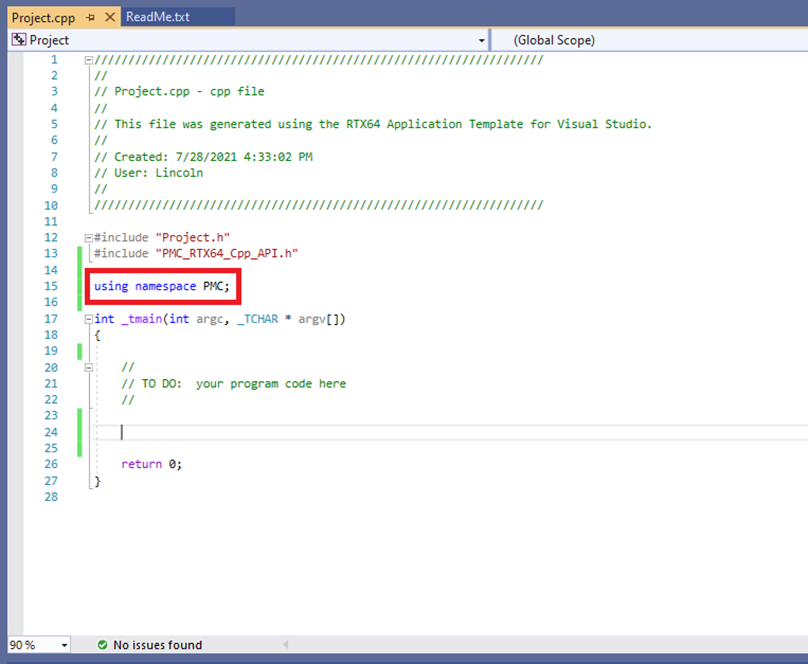Open the 90 % zoom dropdown
808x664 pixels.
point(64,645)
